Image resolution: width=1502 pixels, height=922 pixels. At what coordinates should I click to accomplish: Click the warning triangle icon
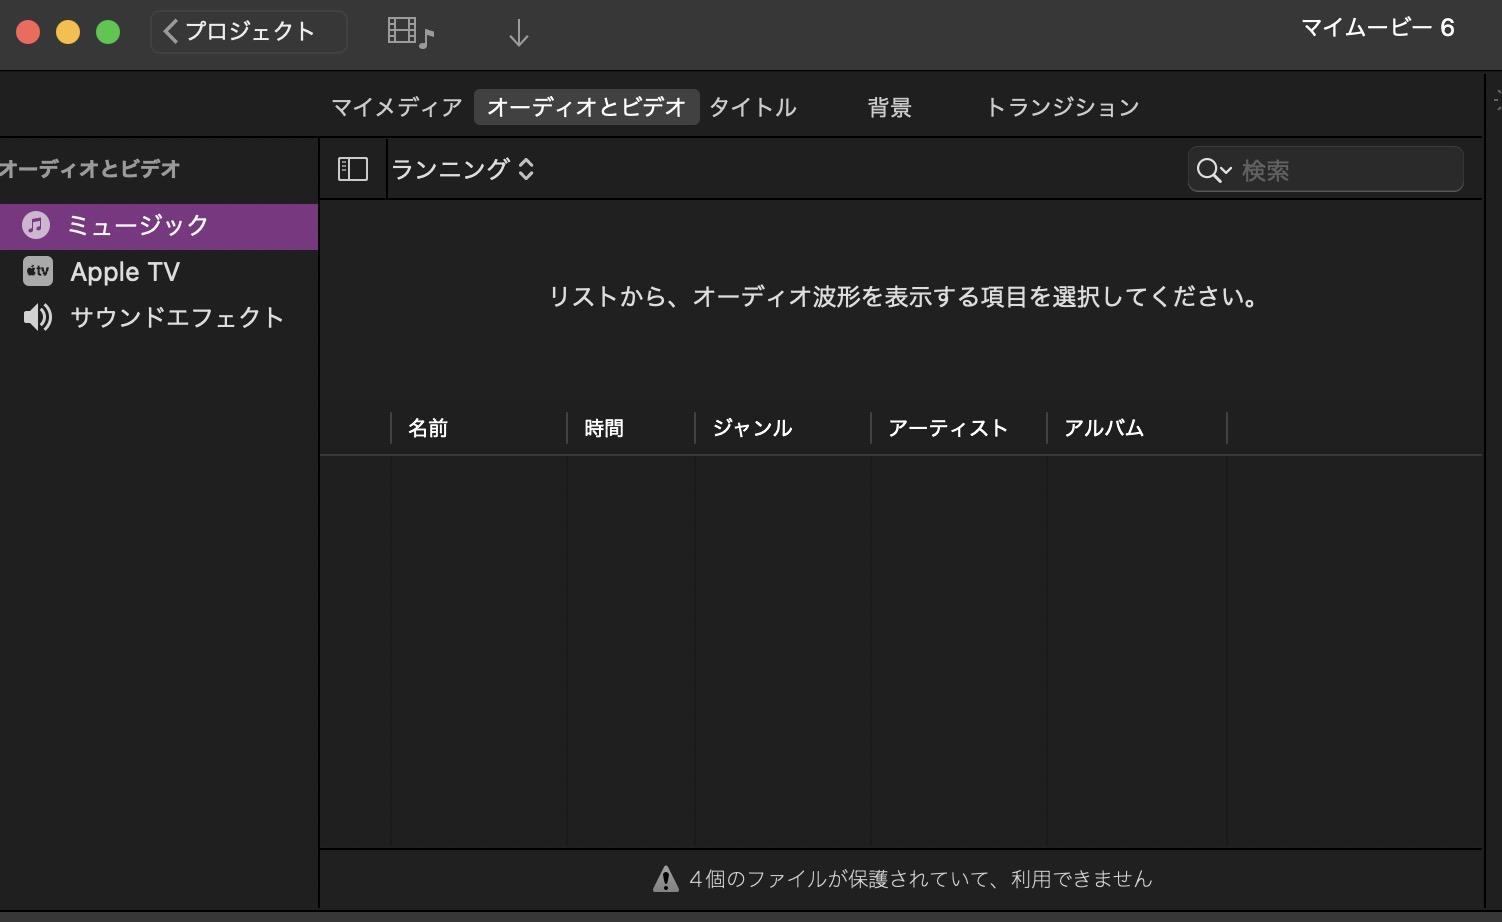coord(666,879)
